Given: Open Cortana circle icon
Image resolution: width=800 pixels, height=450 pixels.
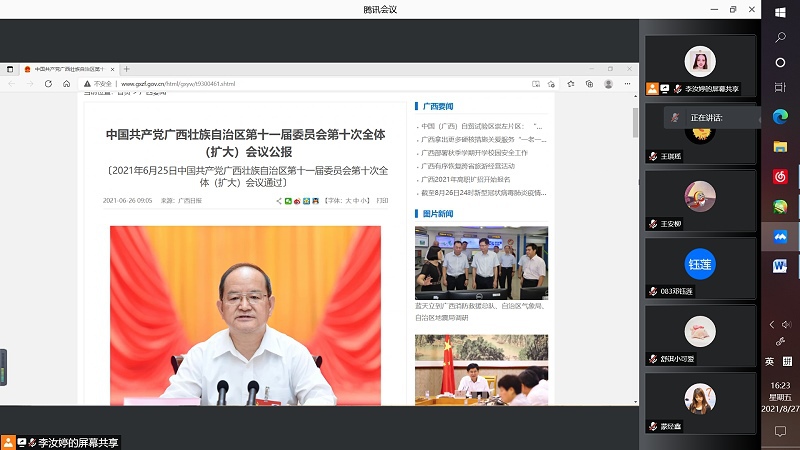Looking at the screenshot, I should click(780, 62).
